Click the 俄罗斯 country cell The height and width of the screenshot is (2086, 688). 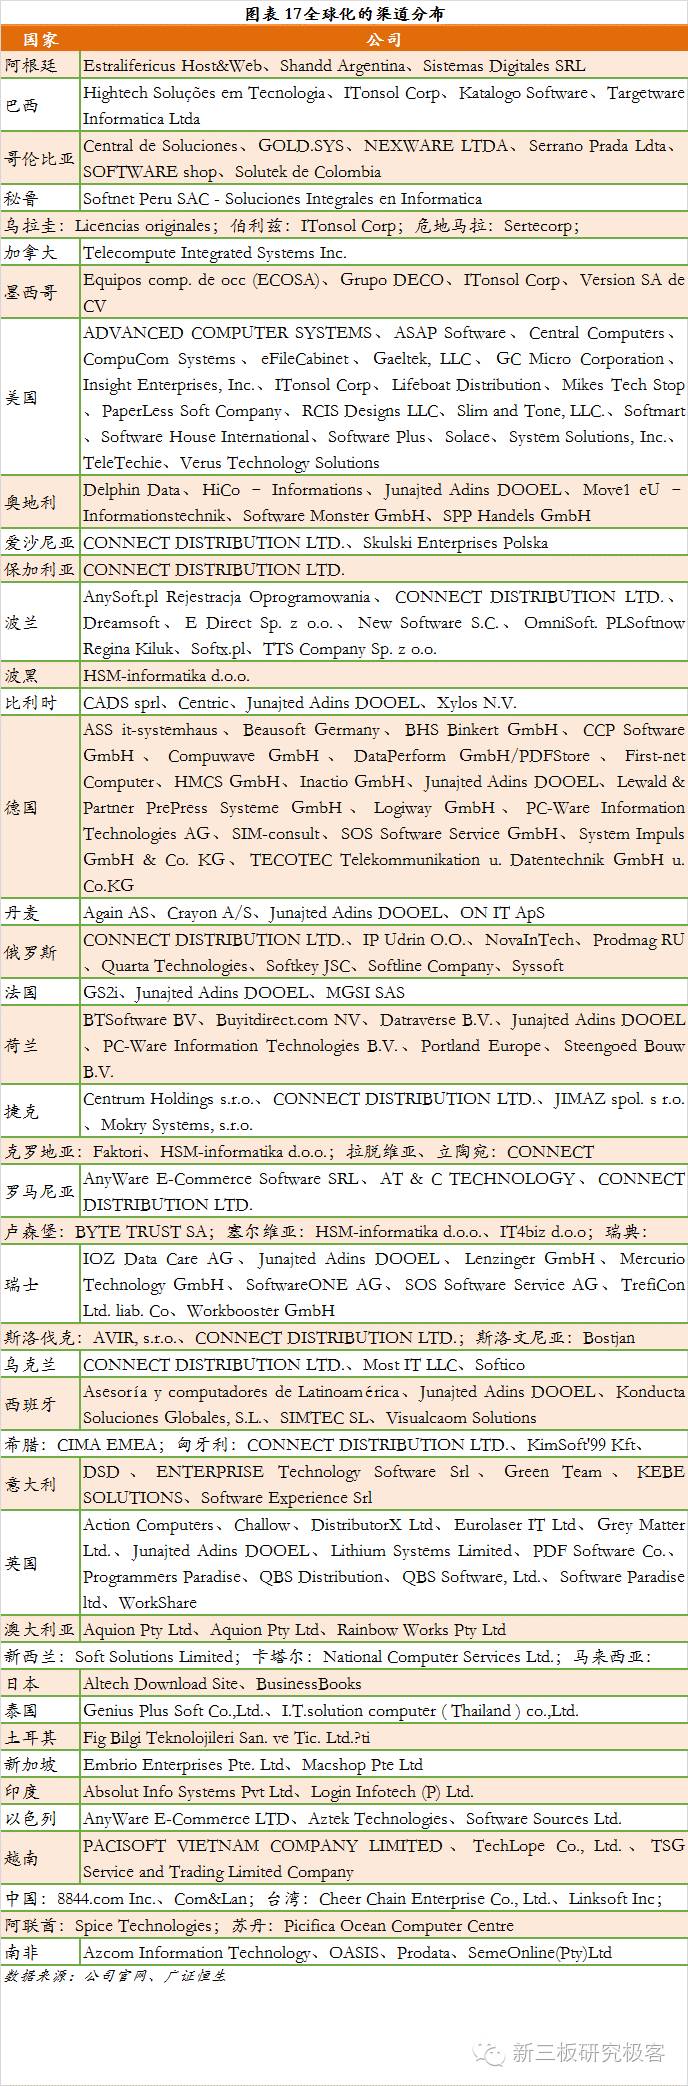point(40,952)
